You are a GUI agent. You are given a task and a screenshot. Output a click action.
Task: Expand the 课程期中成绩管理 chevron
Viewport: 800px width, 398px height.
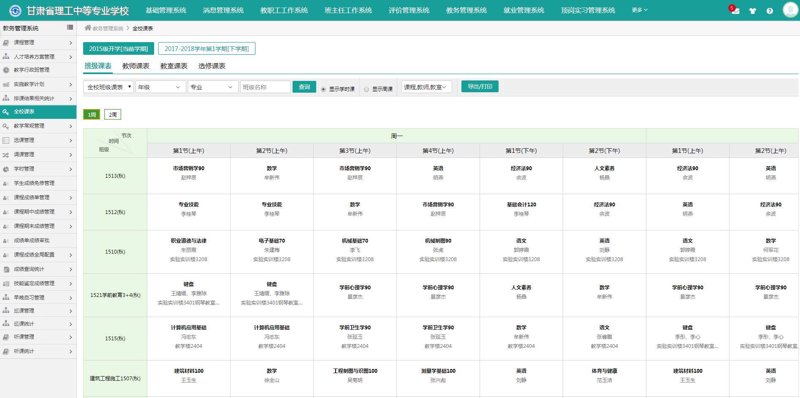70,211
